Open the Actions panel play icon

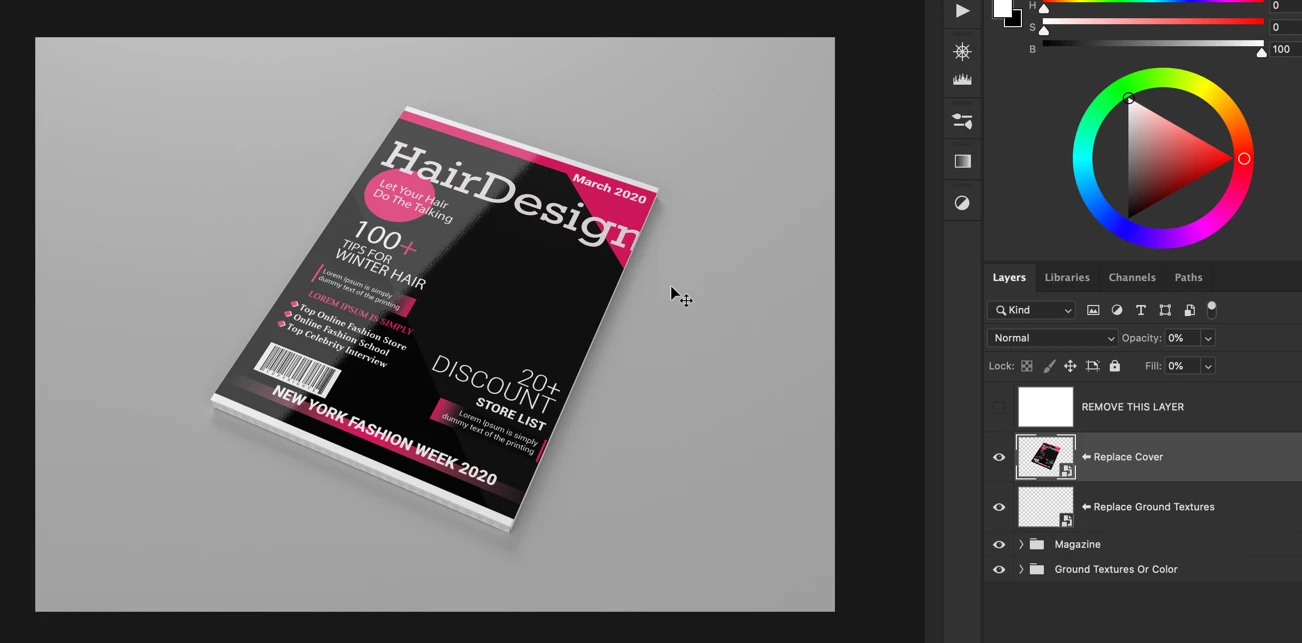click(x=962, y=11)
